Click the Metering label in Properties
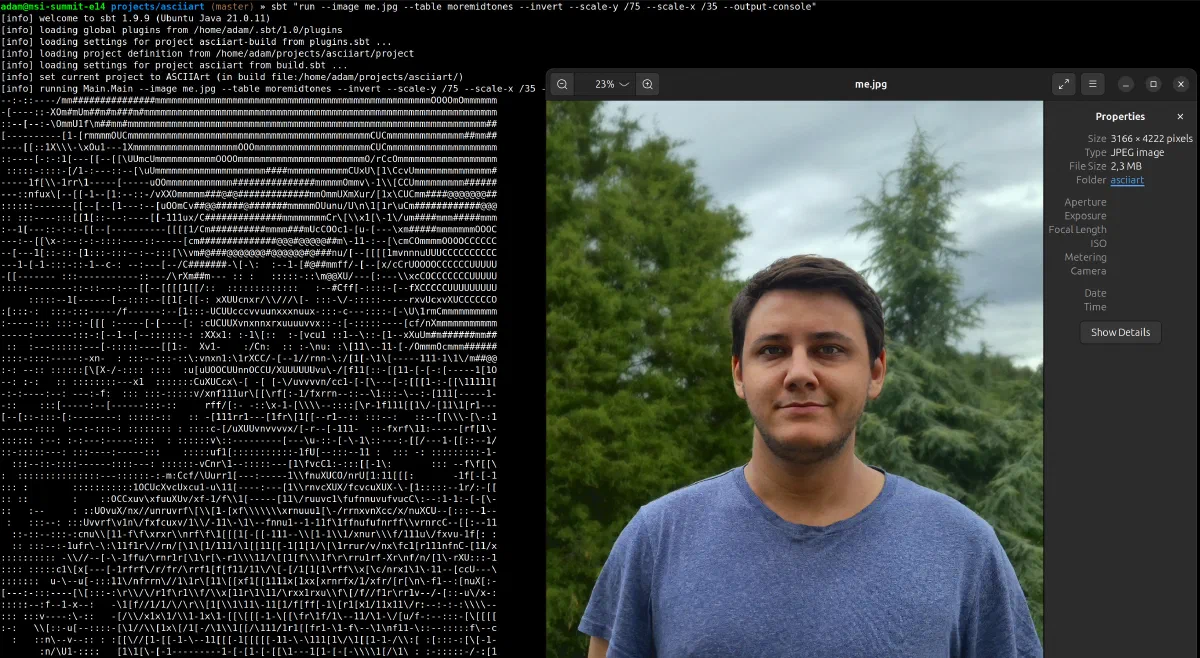The image size is (1200, 658). [1086, 257]
